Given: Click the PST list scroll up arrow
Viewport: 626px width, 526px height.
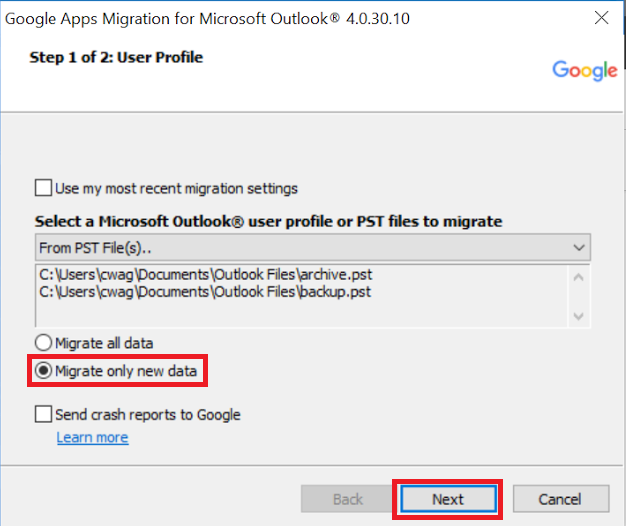Looking at the screenshot, I should tap(578, 277).
